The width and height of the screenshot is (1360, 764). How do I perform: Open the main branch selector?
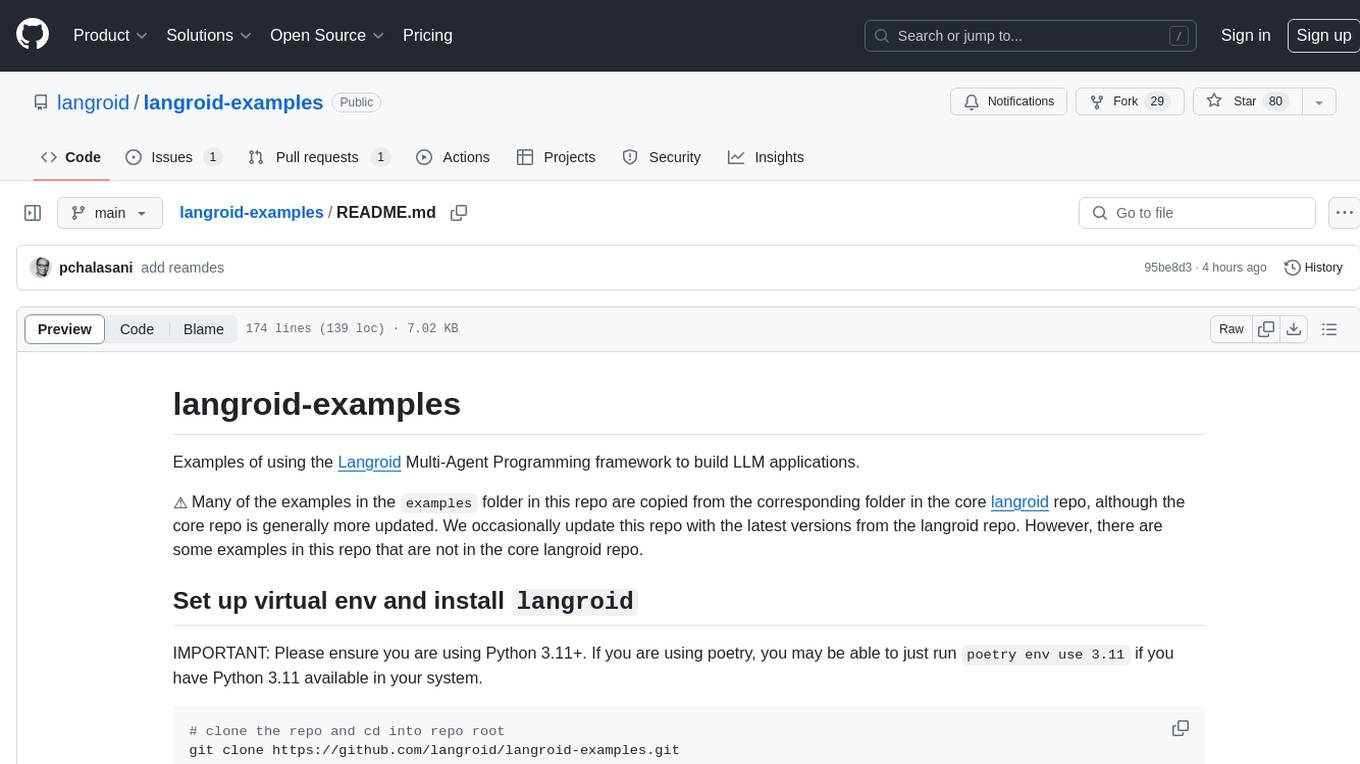click(110, 213)
